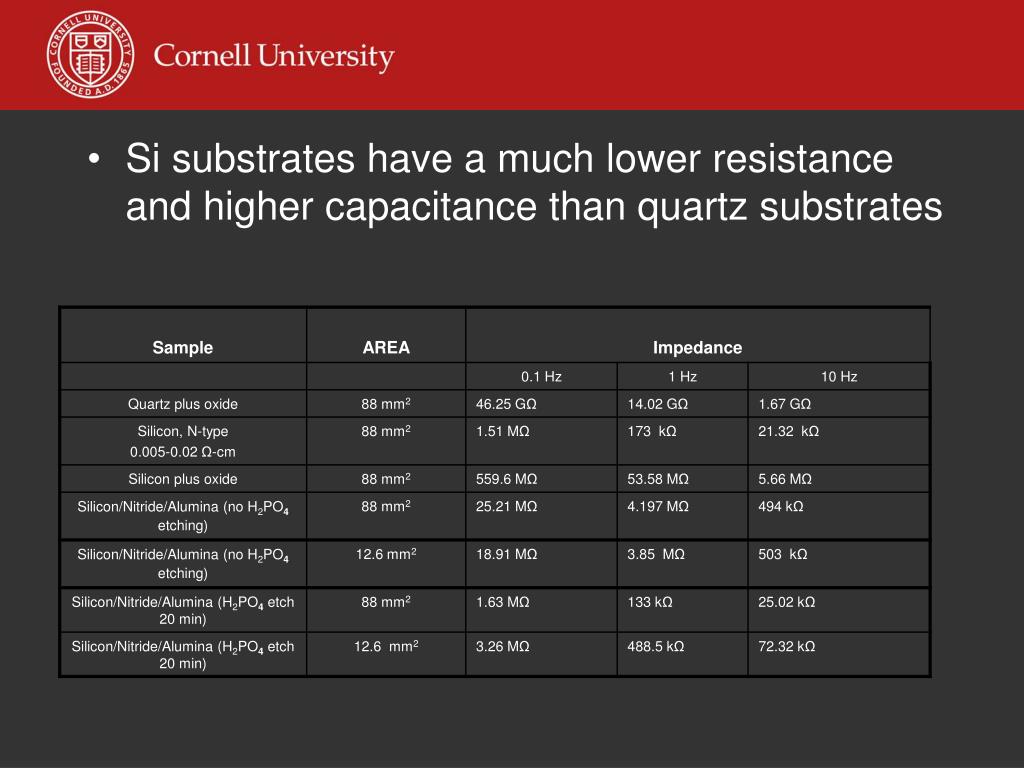1024x768 pixels.
Task: Click the 494 kΩ impedance value
Action: 780,507
